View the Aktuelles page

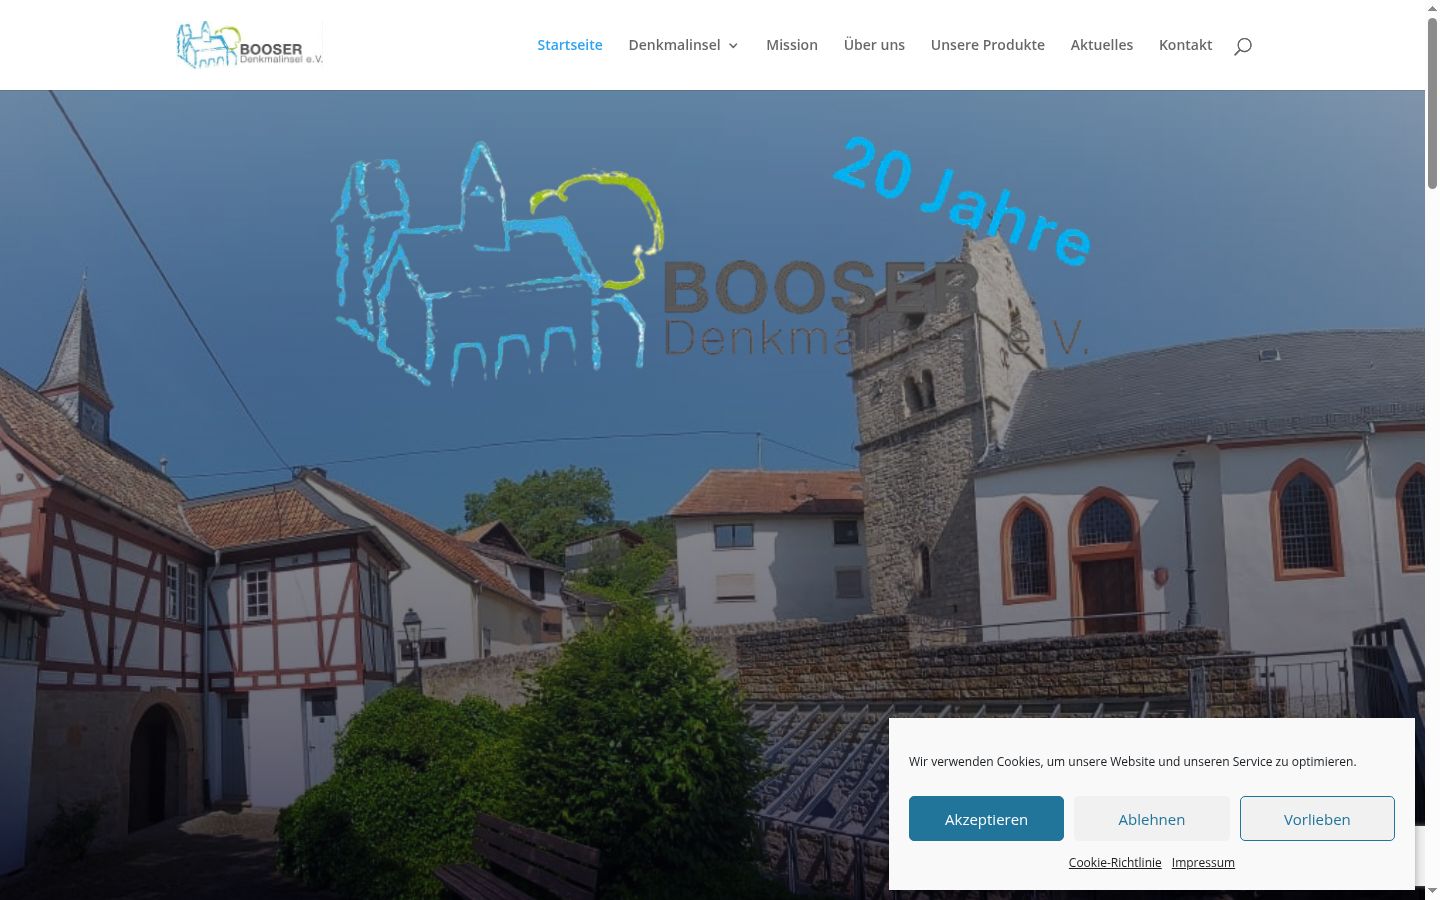pyautogui.click(x=1102, y=45)
